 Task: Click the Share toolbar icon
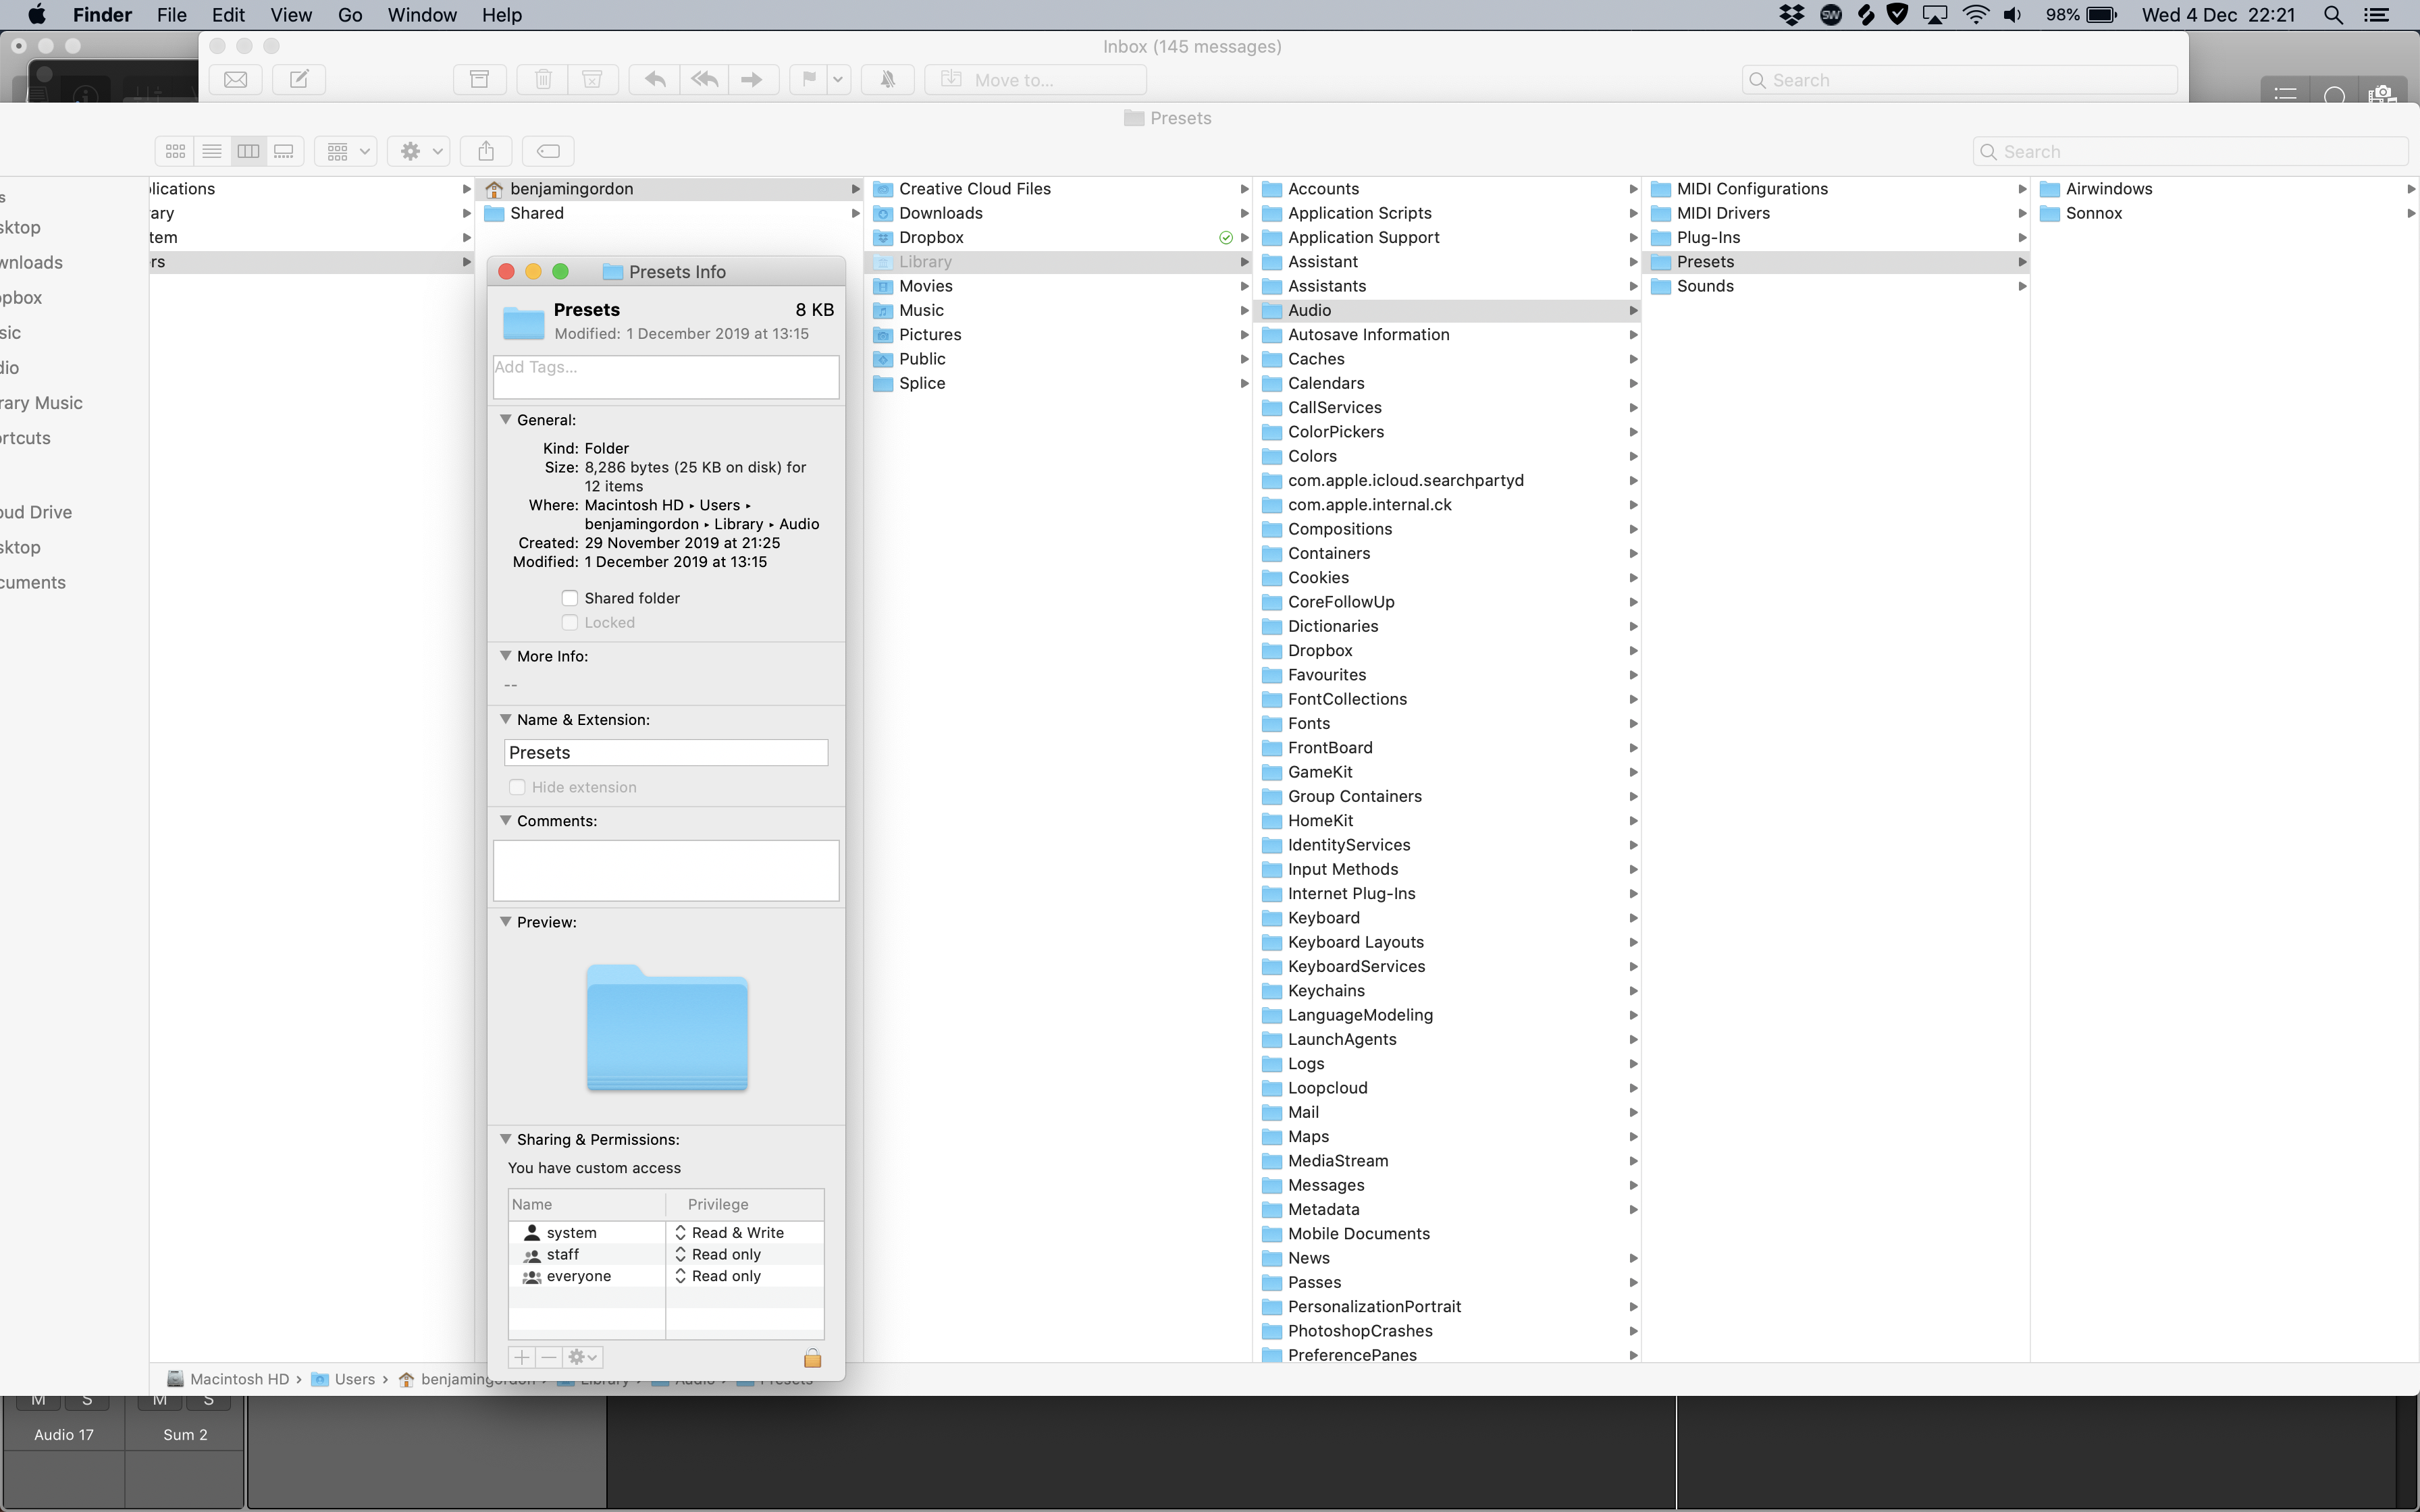(486, 151)
